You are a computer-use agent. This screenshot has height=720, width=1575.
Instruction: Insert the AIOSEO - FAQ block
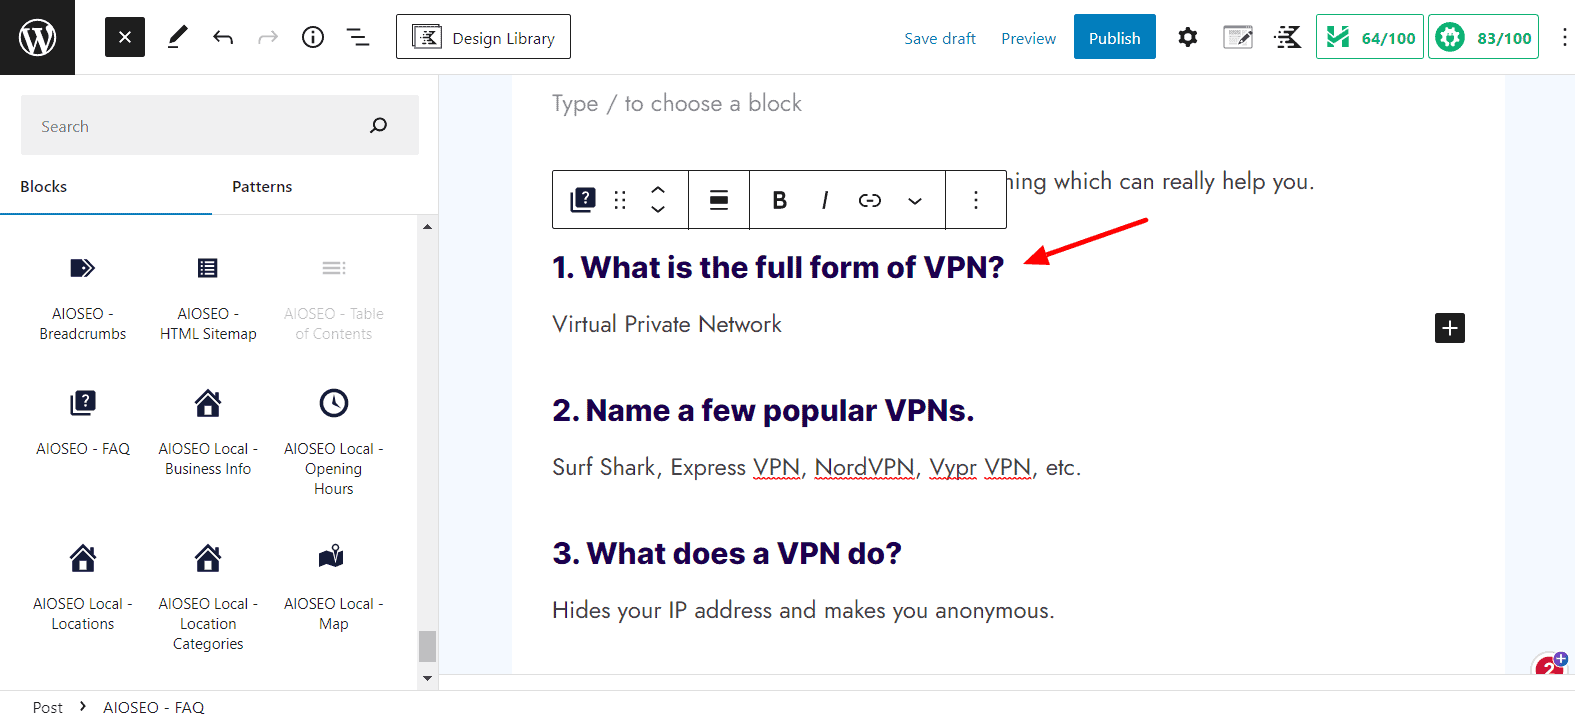tap(83, 421)
